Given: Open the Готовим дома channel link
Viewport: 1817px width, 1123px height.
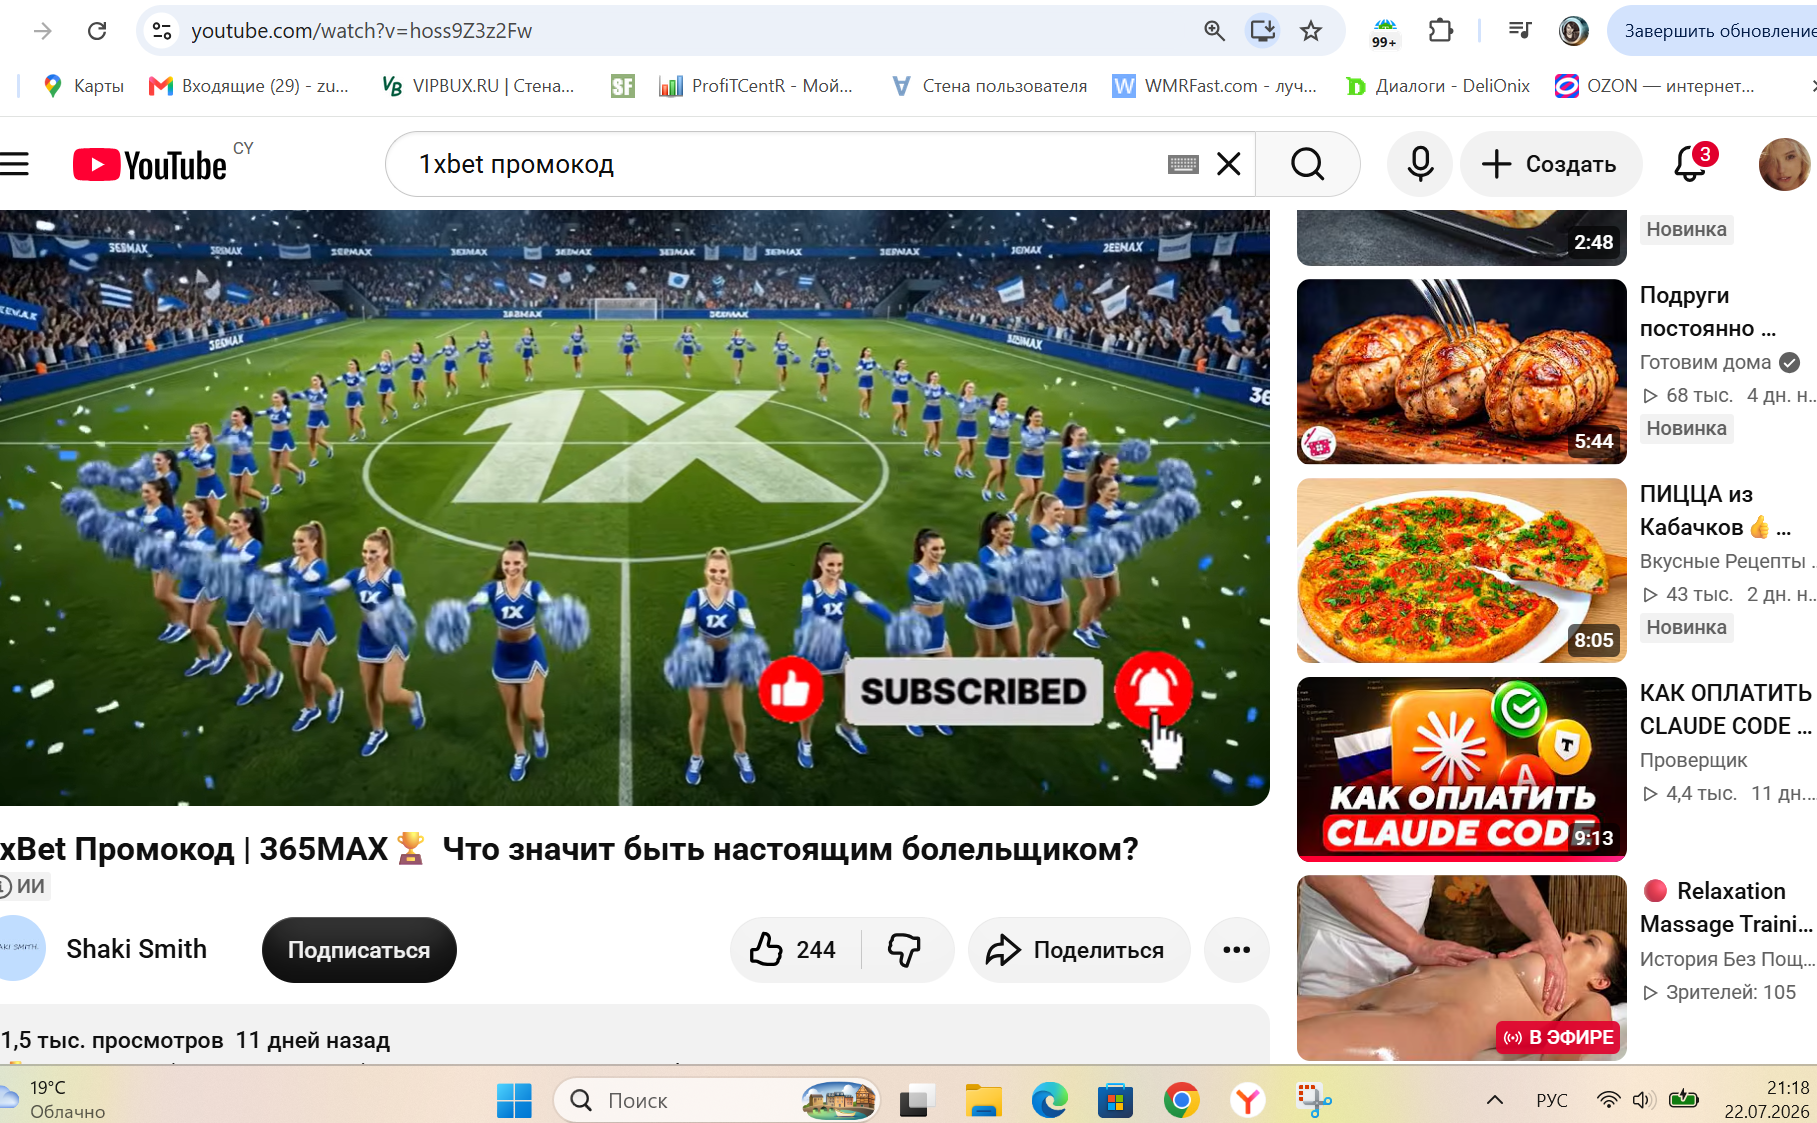Looking at the screenshot, I should coord(1705,362).
